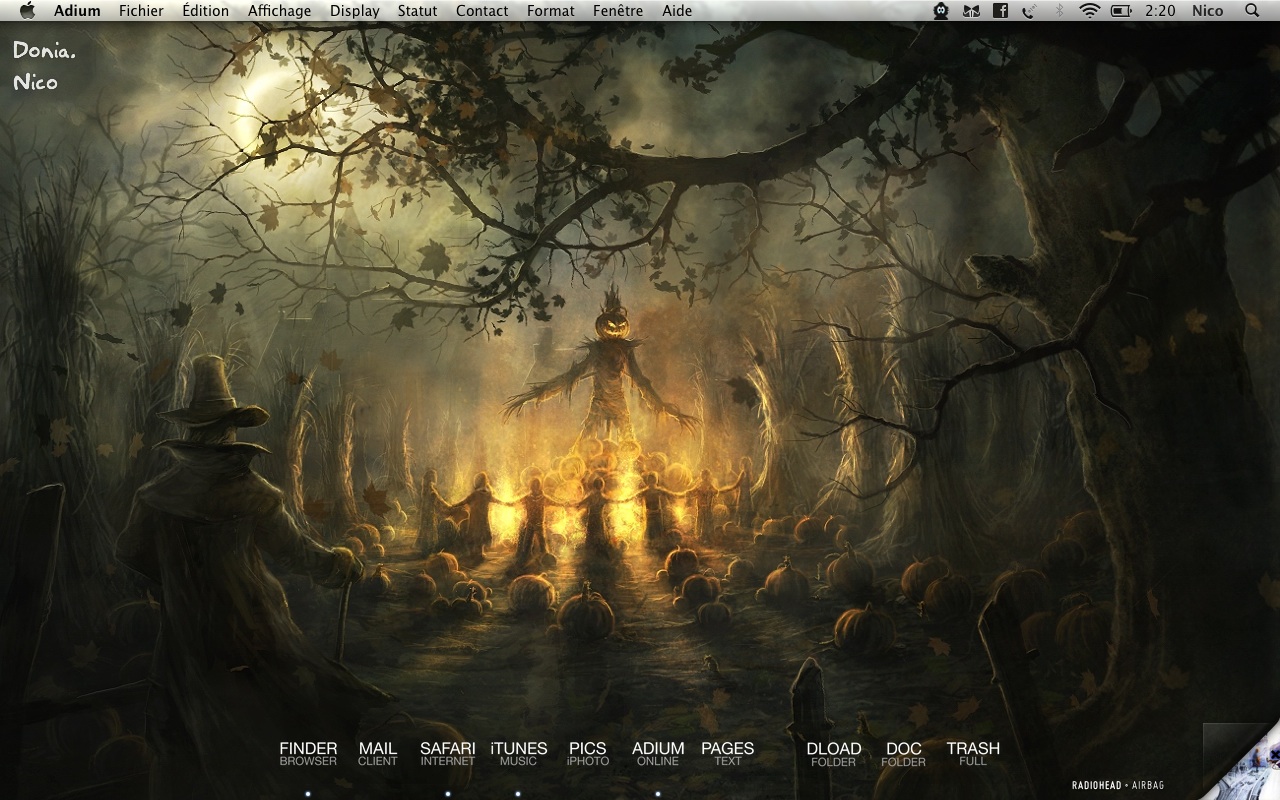Open the Apple menu
Viewport: 1280px width, 800px height.
(x=27, y=11)
